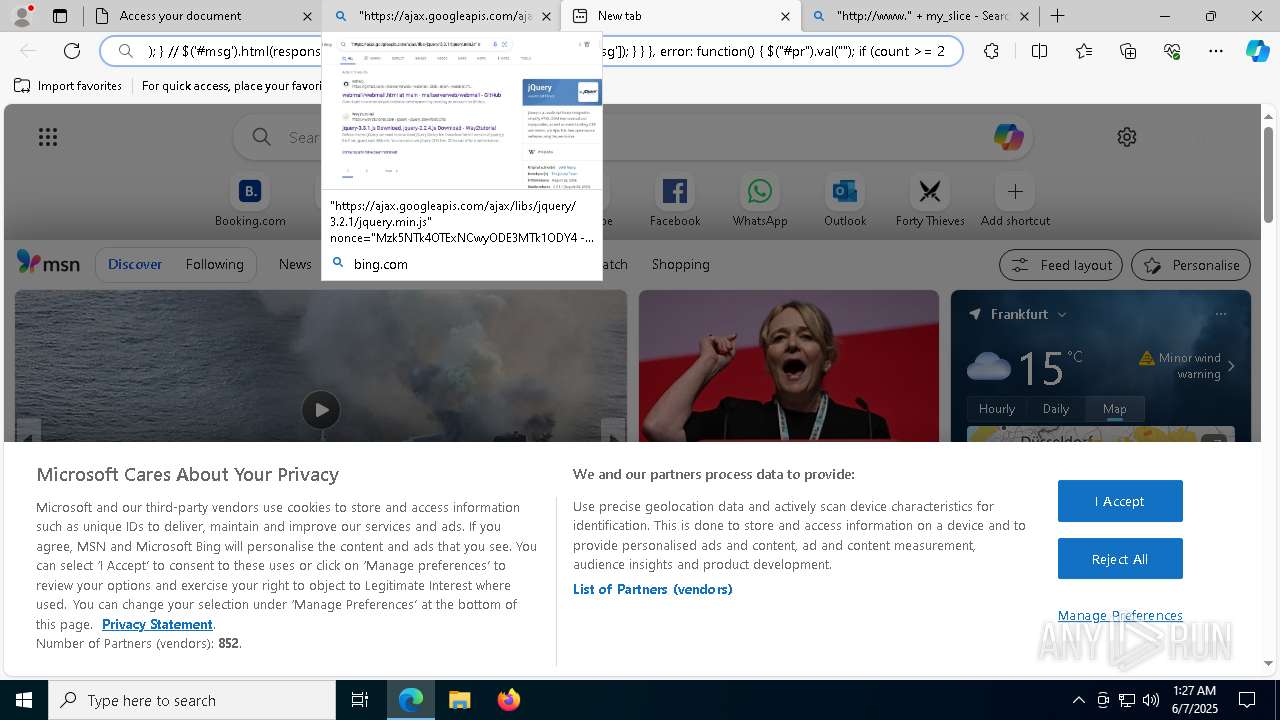Click the Personalise button
The width and height of the screenshot is (1280, 720).
point(1191,265)
